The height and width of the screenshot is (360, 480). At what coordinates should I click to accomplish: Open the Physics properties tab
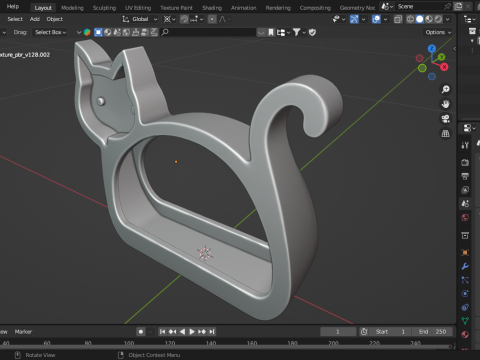tap(465, 293)
